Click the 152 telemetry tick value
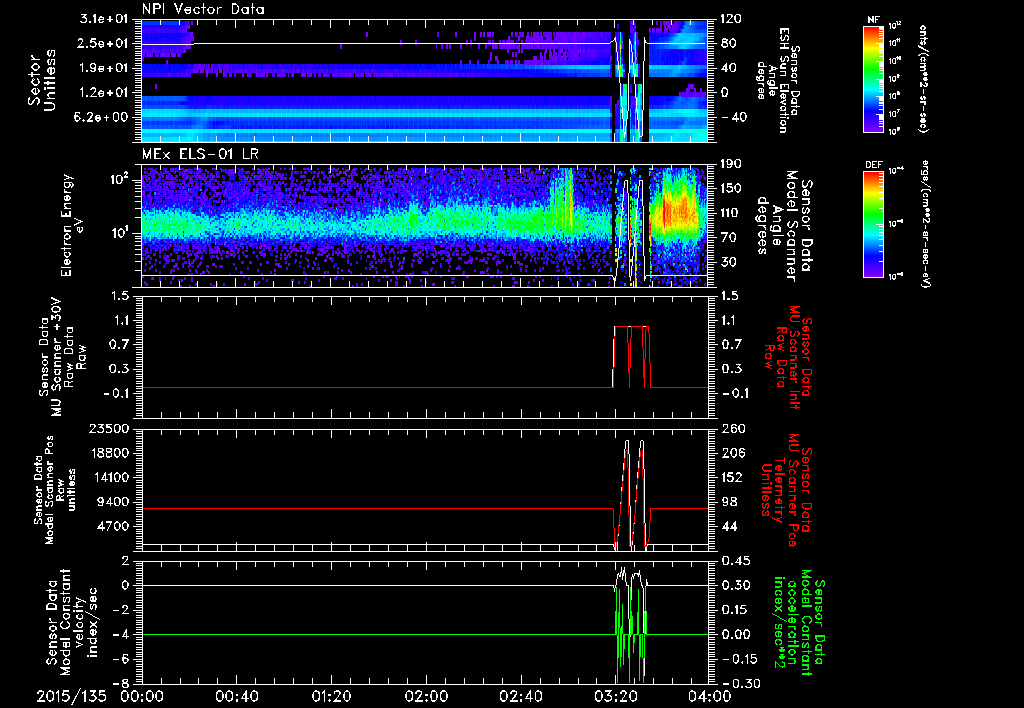Image resolution: width=1024 pixels, height=708 pixels. click(x=731, y=477)
